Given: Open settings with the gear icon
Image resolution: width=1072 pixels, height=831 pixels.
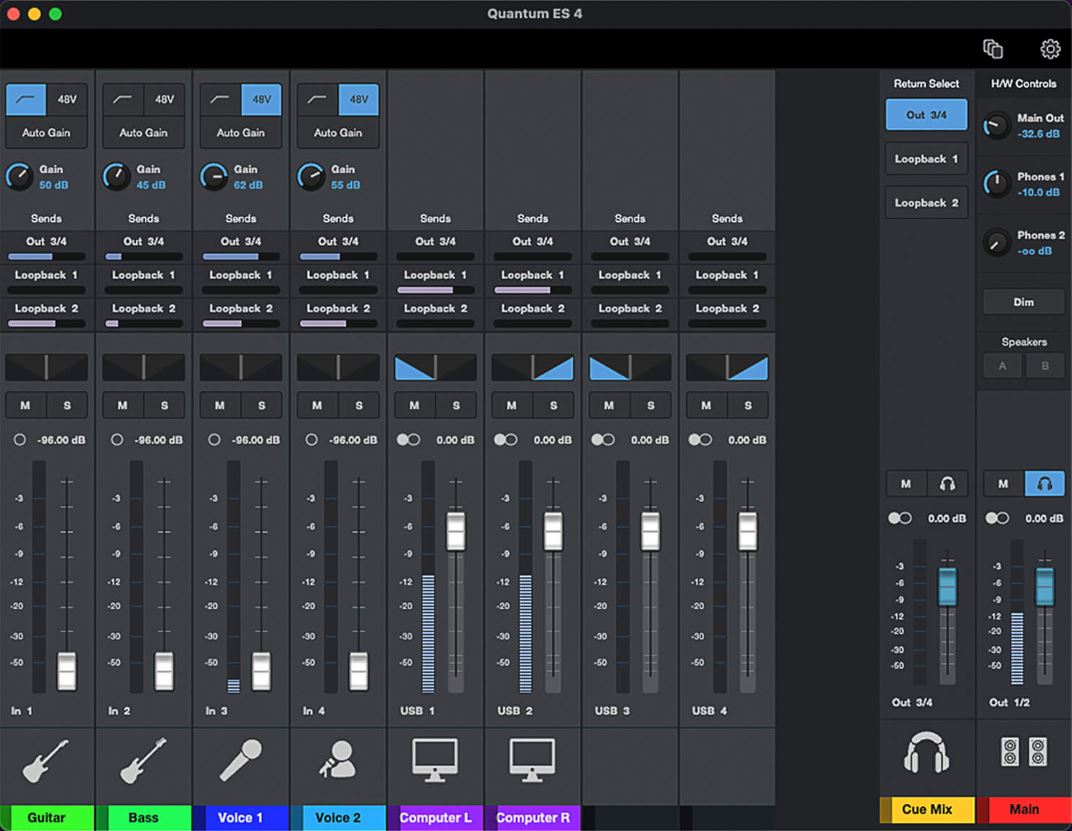Looking at the screenshot, I should click(x=1049, y=49).
